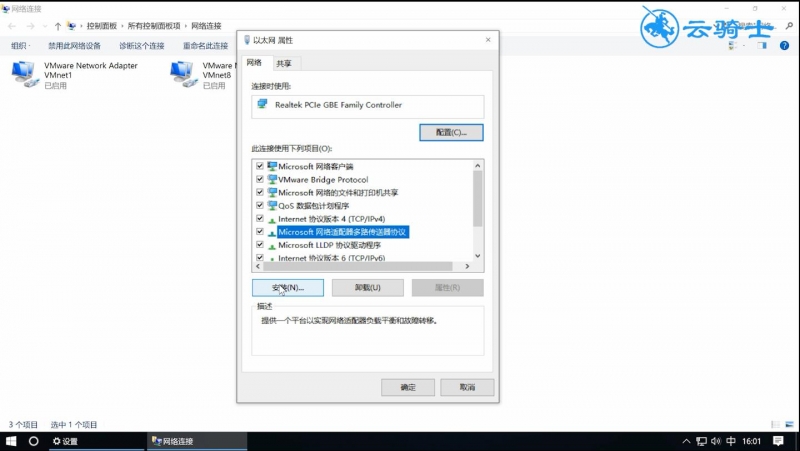The image size is (800, 451).
Task: Go forward with the Explorer forward arrow
Action: 30,26
